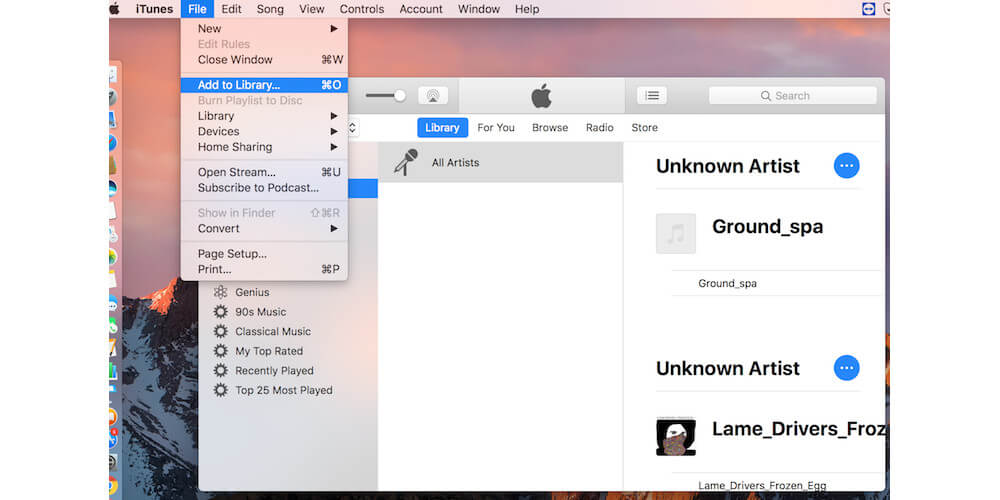The width and height of the screenshot is (1000, 500).
Task: Click the Ground_spa music note album artwork
Action: 676,233
